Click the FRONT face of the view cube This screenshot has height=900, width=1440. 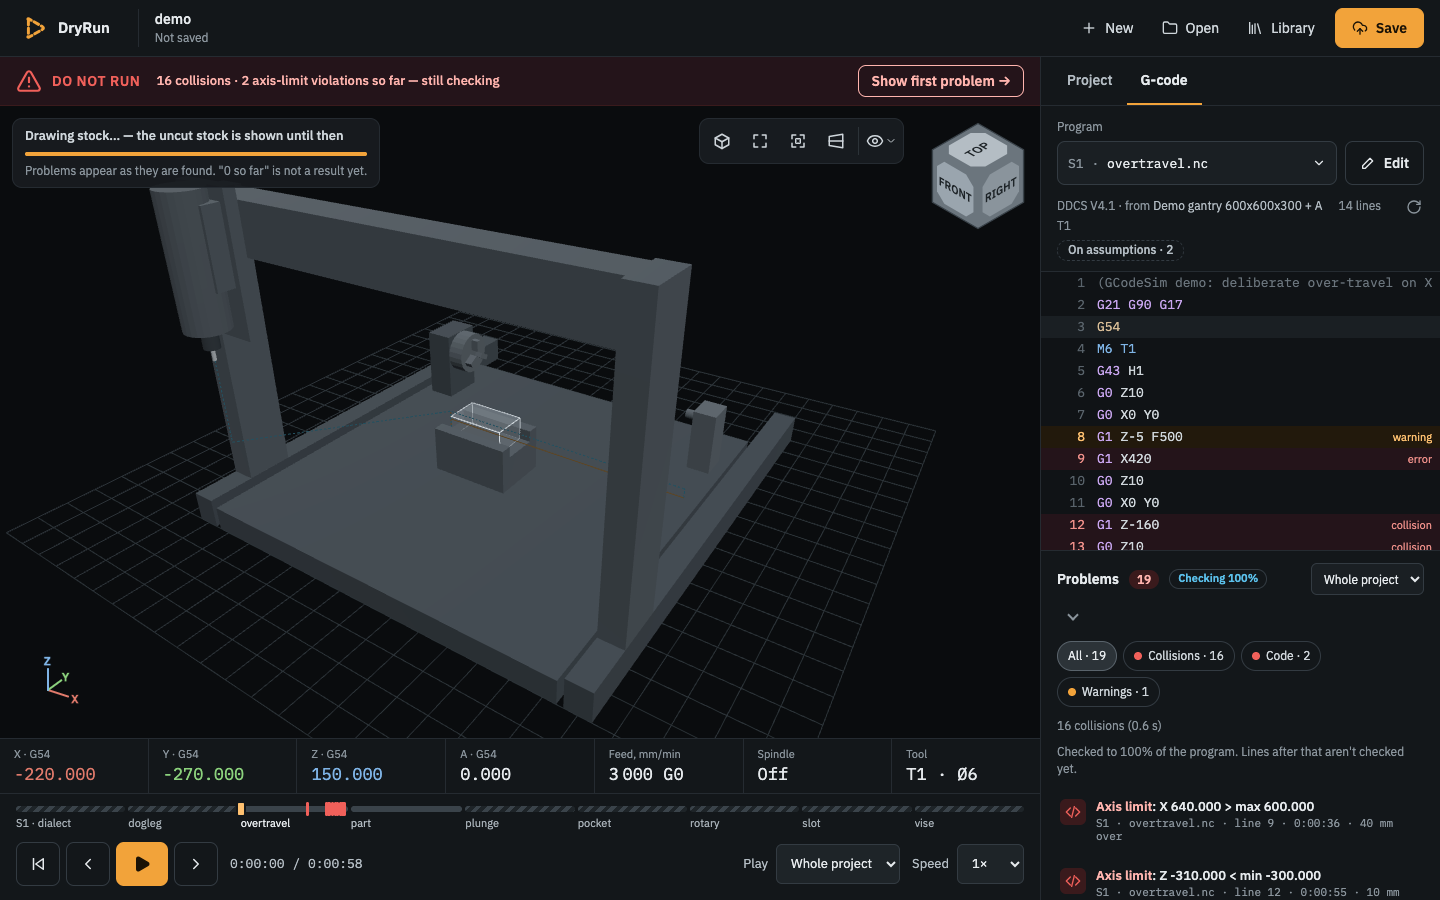point(953,190)
